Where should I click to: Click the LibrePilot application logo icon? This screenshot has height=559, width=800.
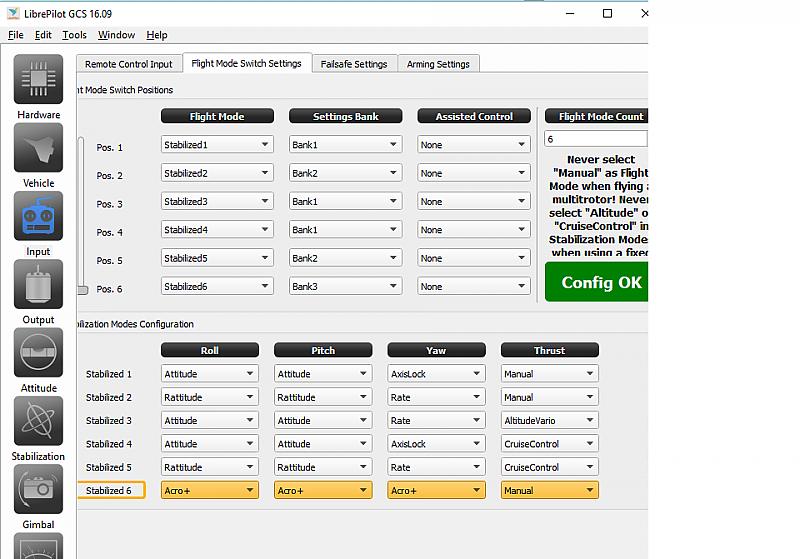pos(13,14)
